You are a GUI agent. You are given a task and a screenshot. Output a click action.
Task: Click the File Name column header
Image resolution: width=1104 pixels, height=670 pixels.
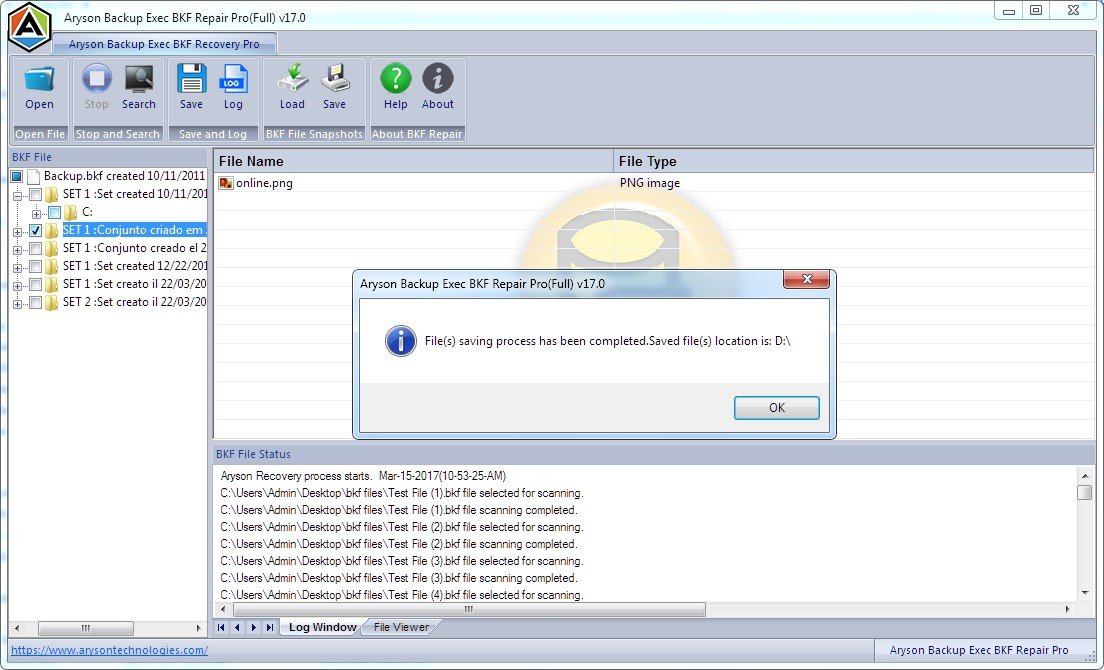413,161
